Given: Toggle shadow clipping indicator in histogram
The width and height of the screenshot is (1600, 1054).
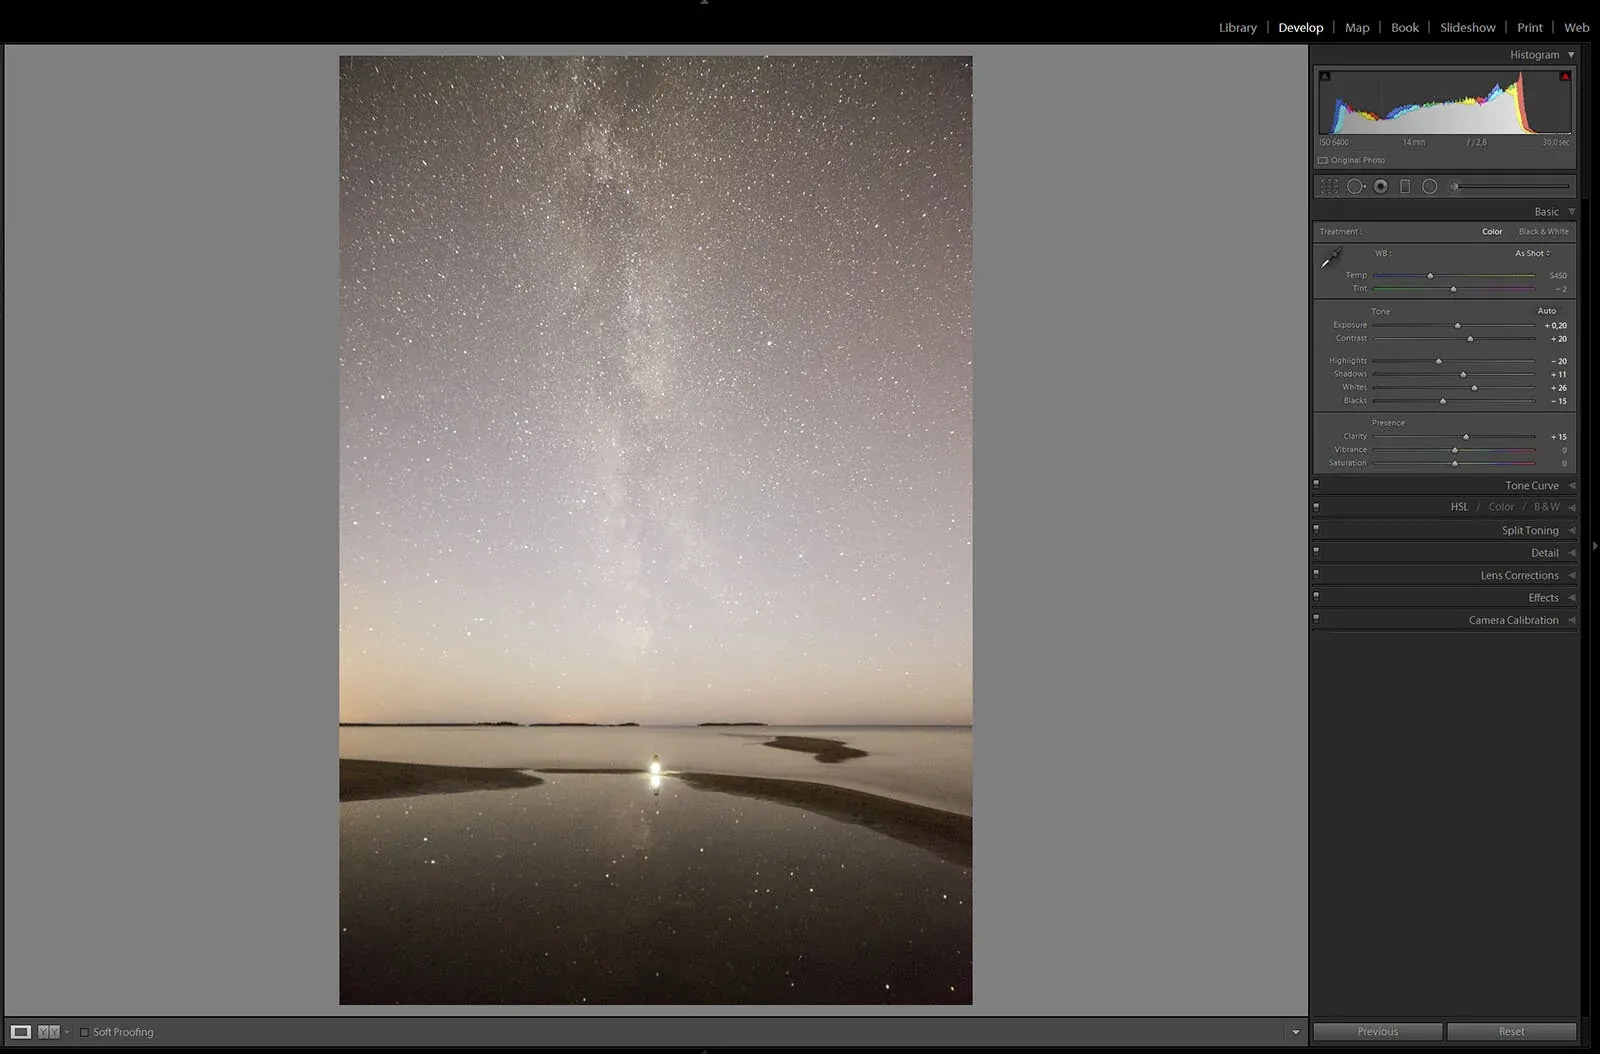Looking at the screenshot, I should [1325, 76].
